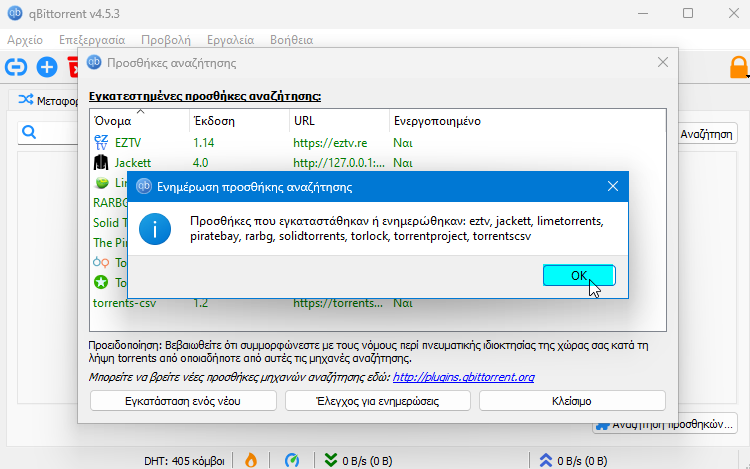Image resolution: width=750 pixels, height=469 pixels.
Task: Open the Εργαλεία menu
Action: [231, 40]
